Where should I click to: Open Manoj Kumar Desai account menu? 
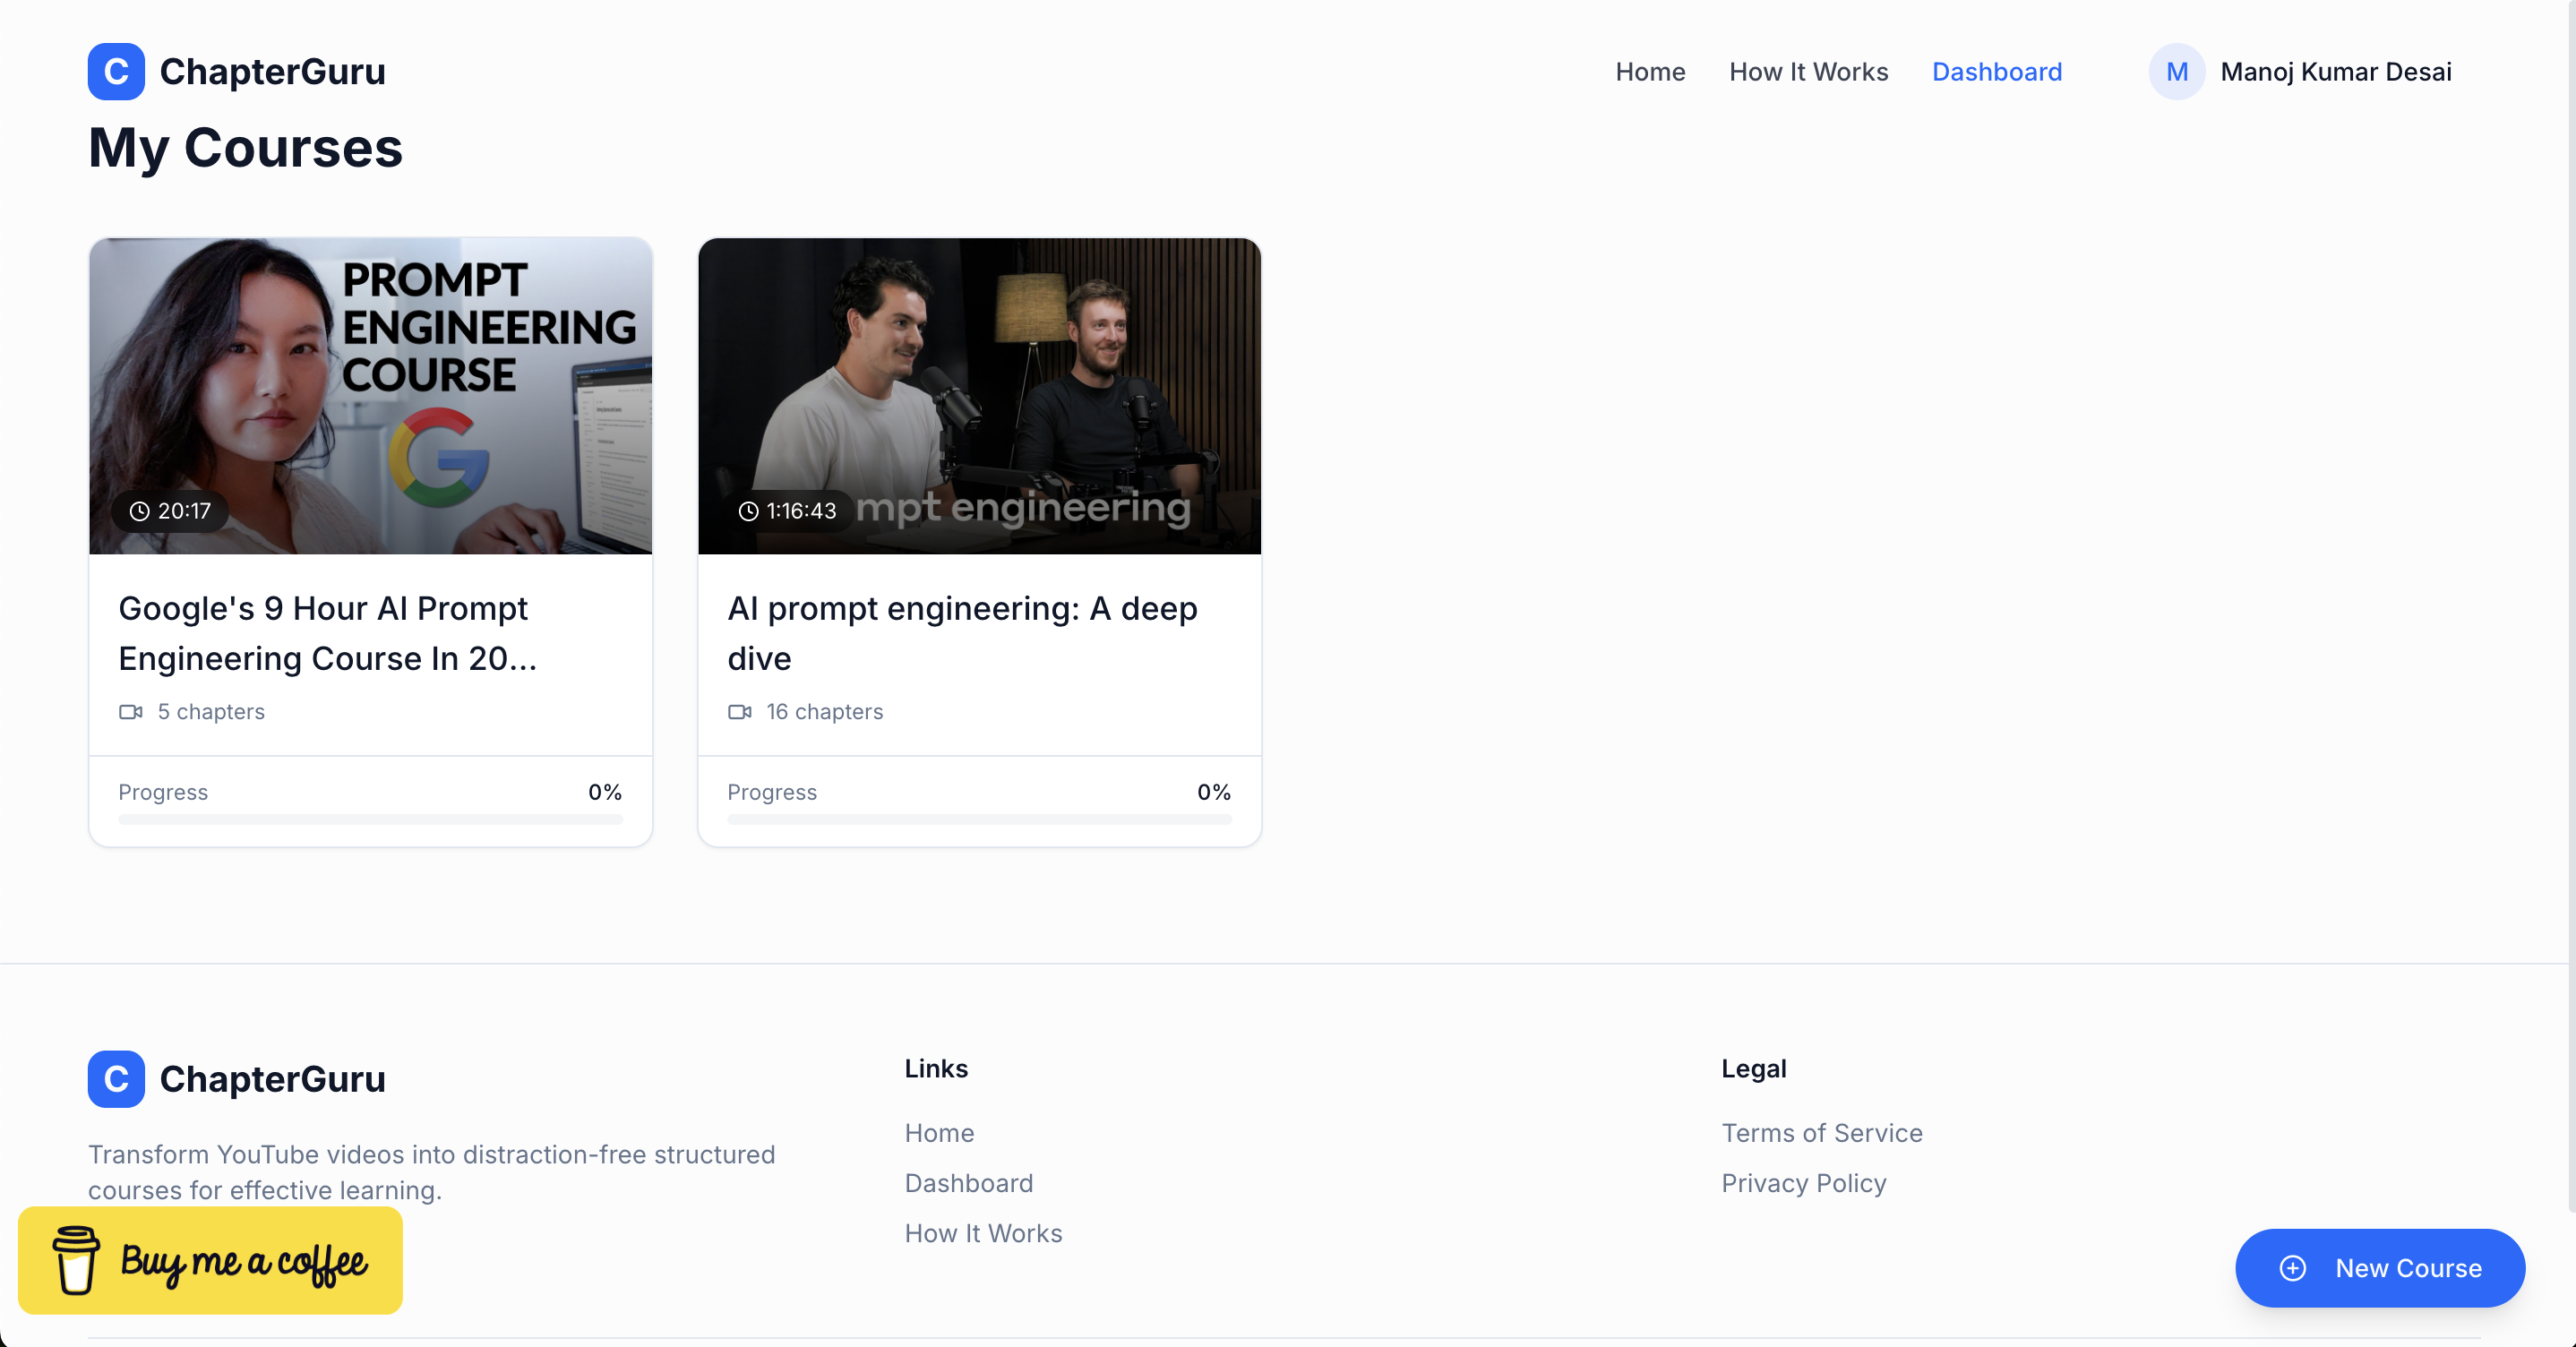[2335, 72]
